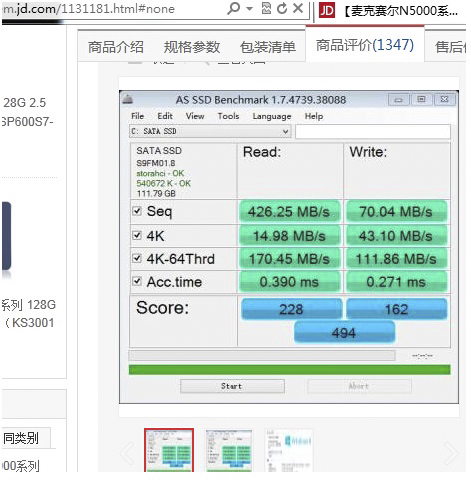This screenshot has width=471, height=480.
Task: Close the AS SSD Benchmark window
Action: [444, 99]
